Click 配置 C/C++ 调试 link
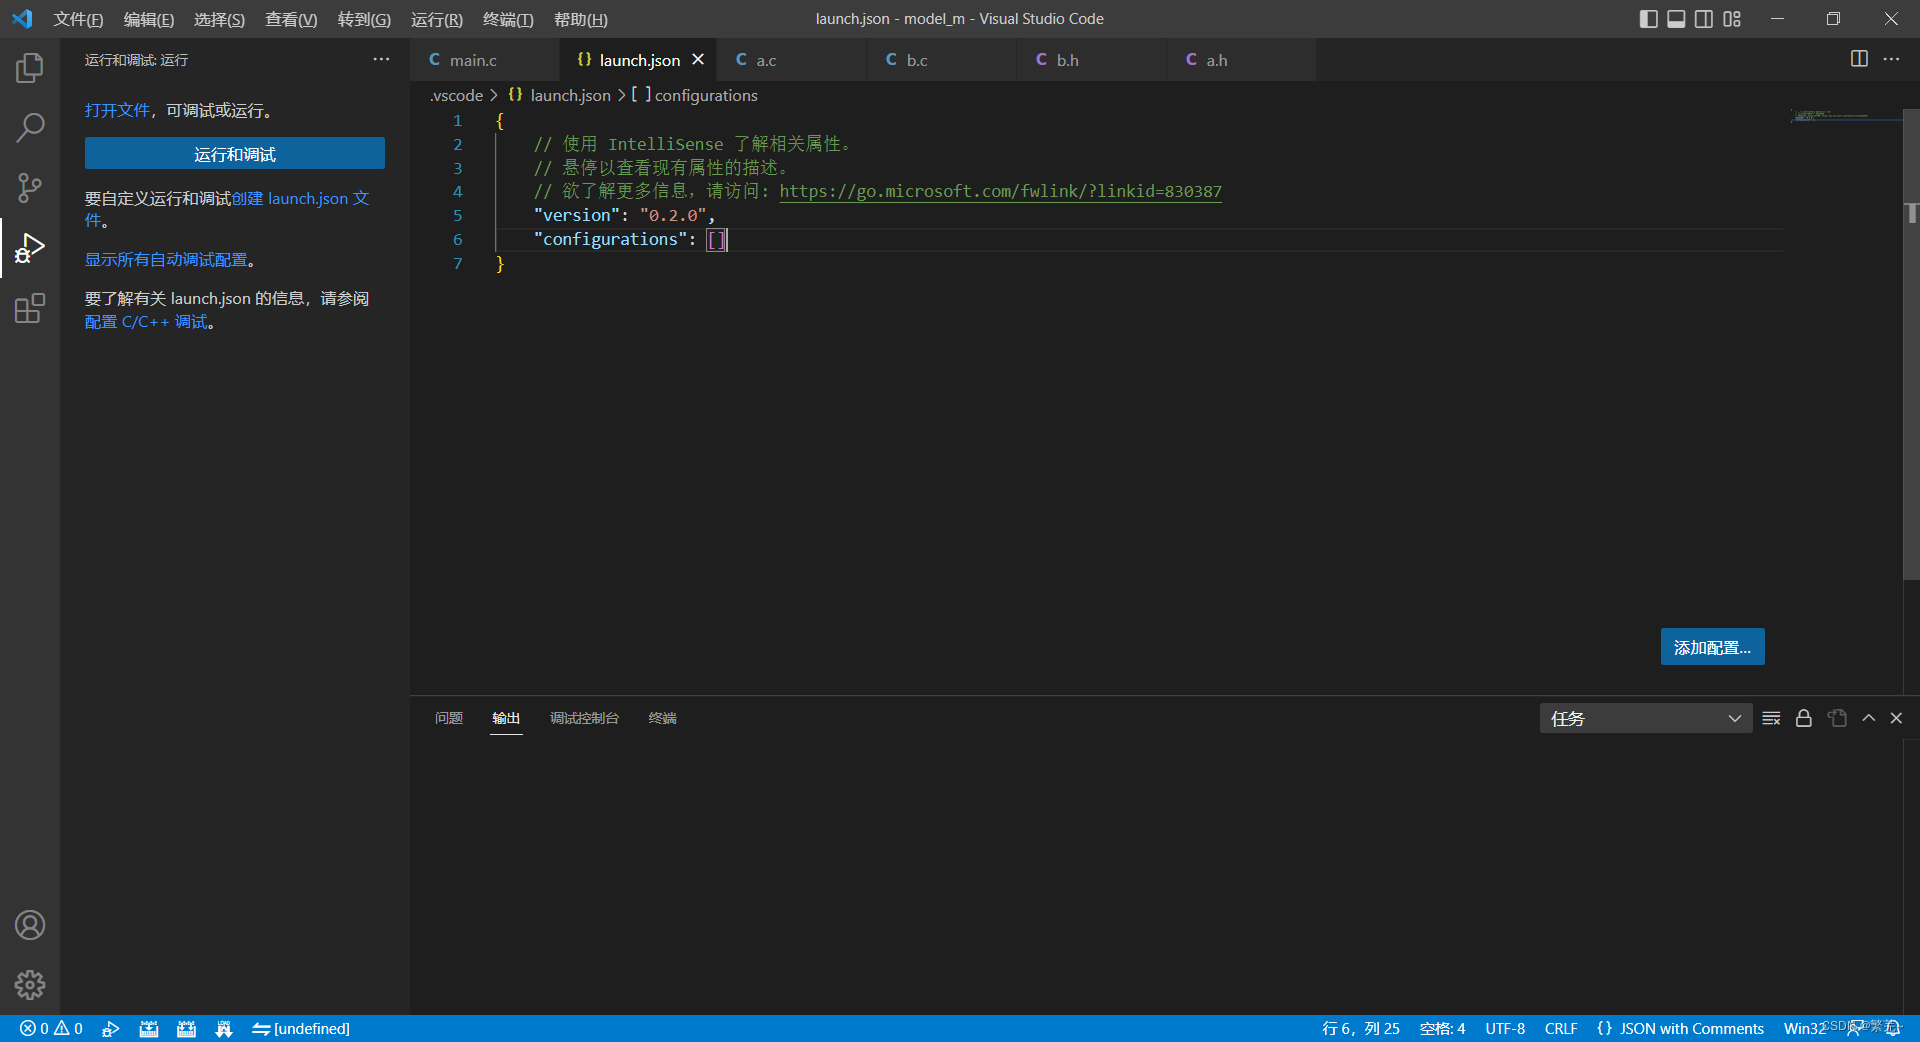The height and width of the screenshot is (1042, 1920). tap(146, 322)
